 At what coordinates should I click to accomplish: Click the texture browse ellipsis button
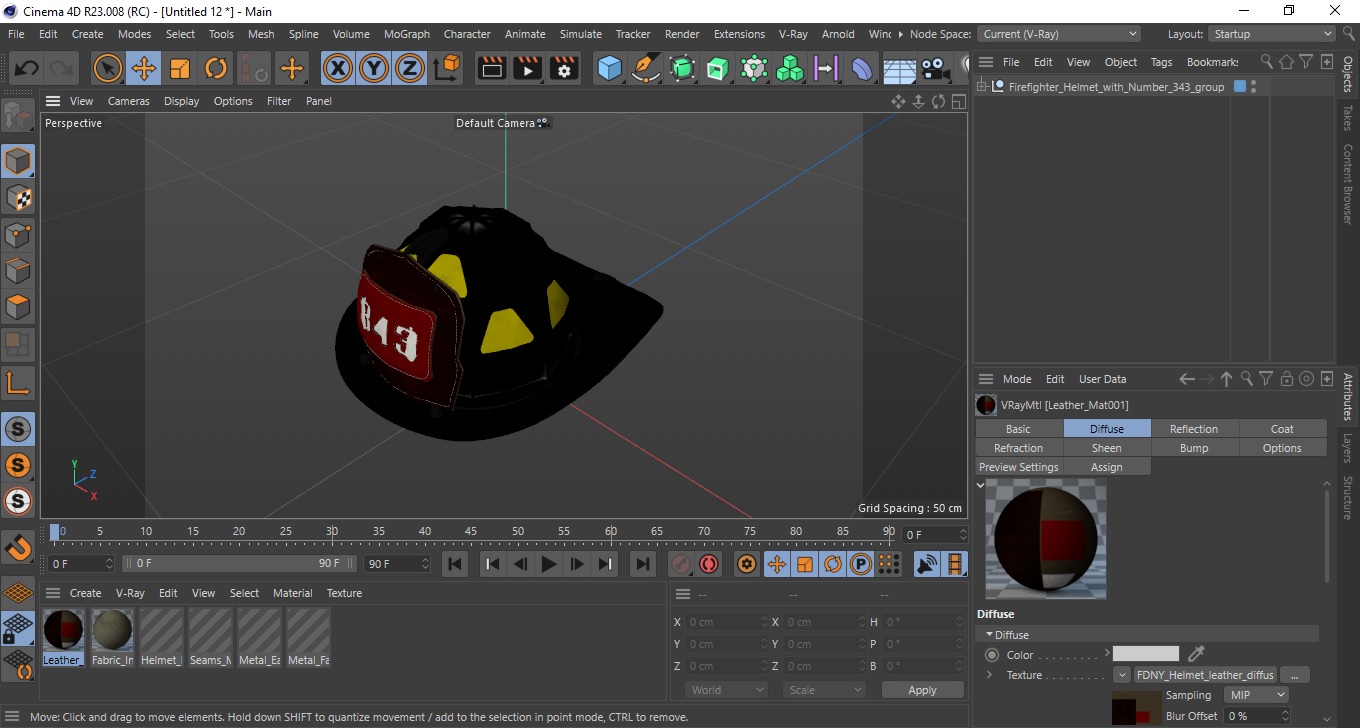pos(1294,675)
